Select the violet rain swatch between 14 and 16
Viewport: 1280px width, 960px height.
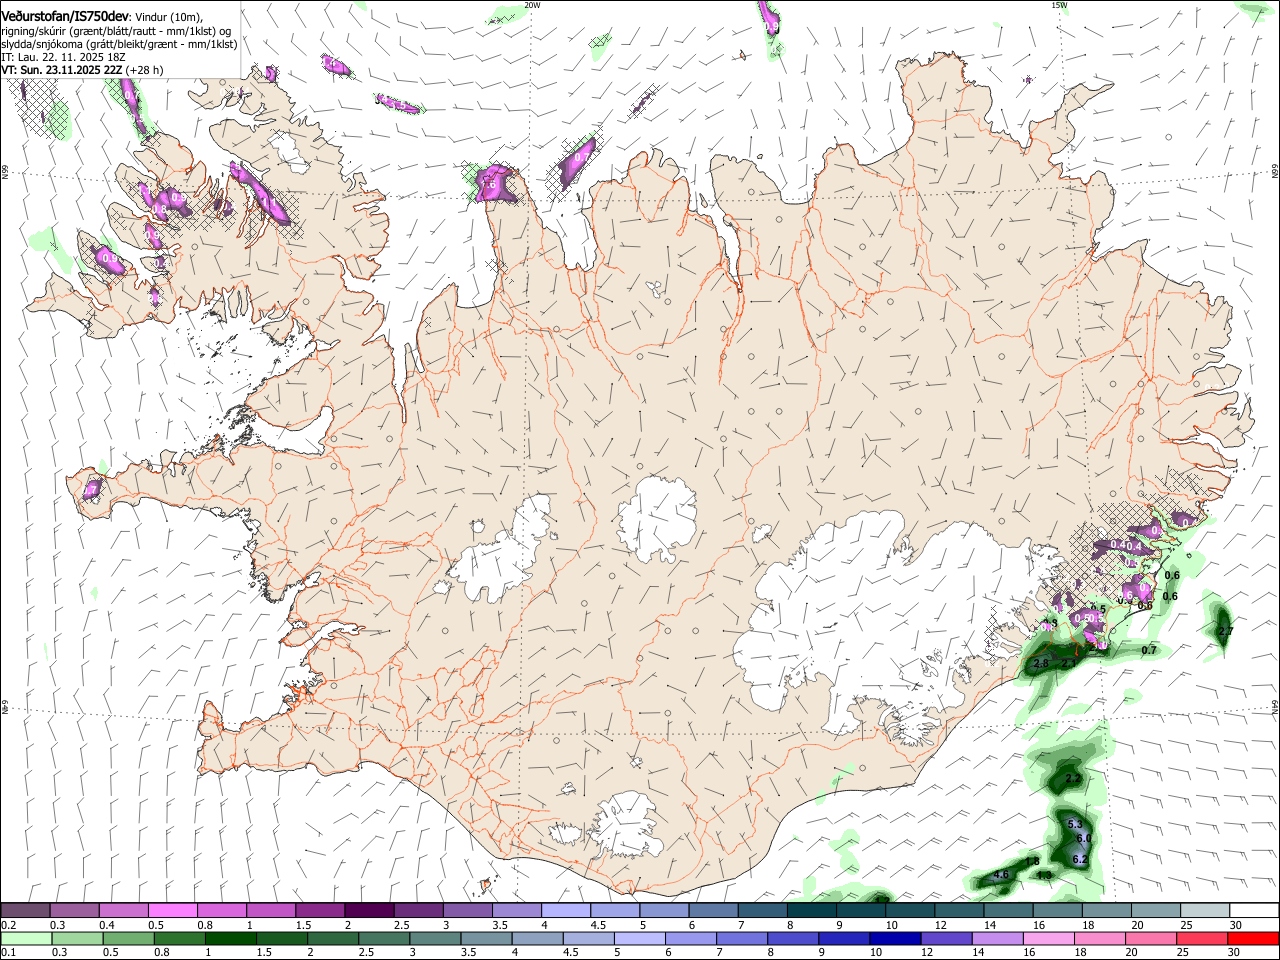(x=995, y=938)
